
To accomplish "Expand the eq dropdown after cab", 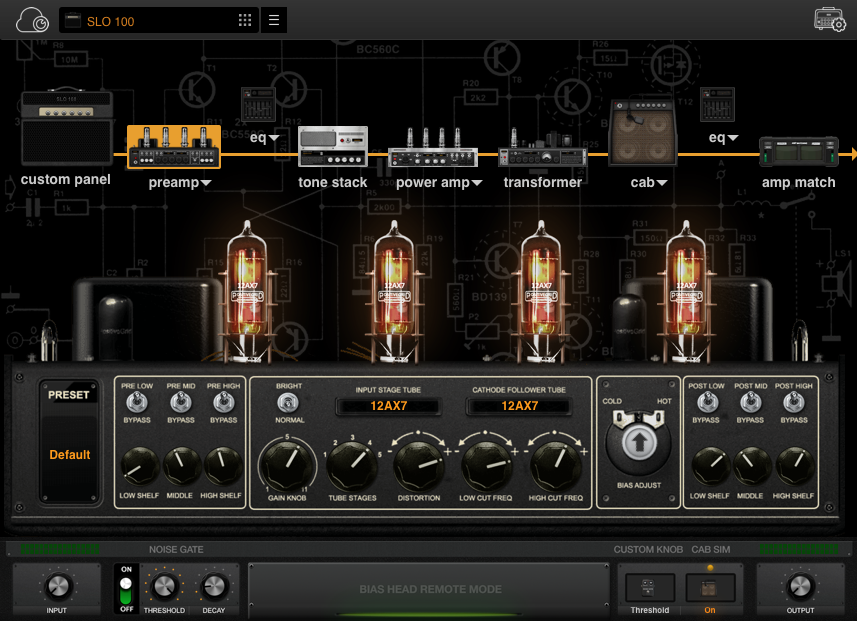I will click(x=722, y=138).
